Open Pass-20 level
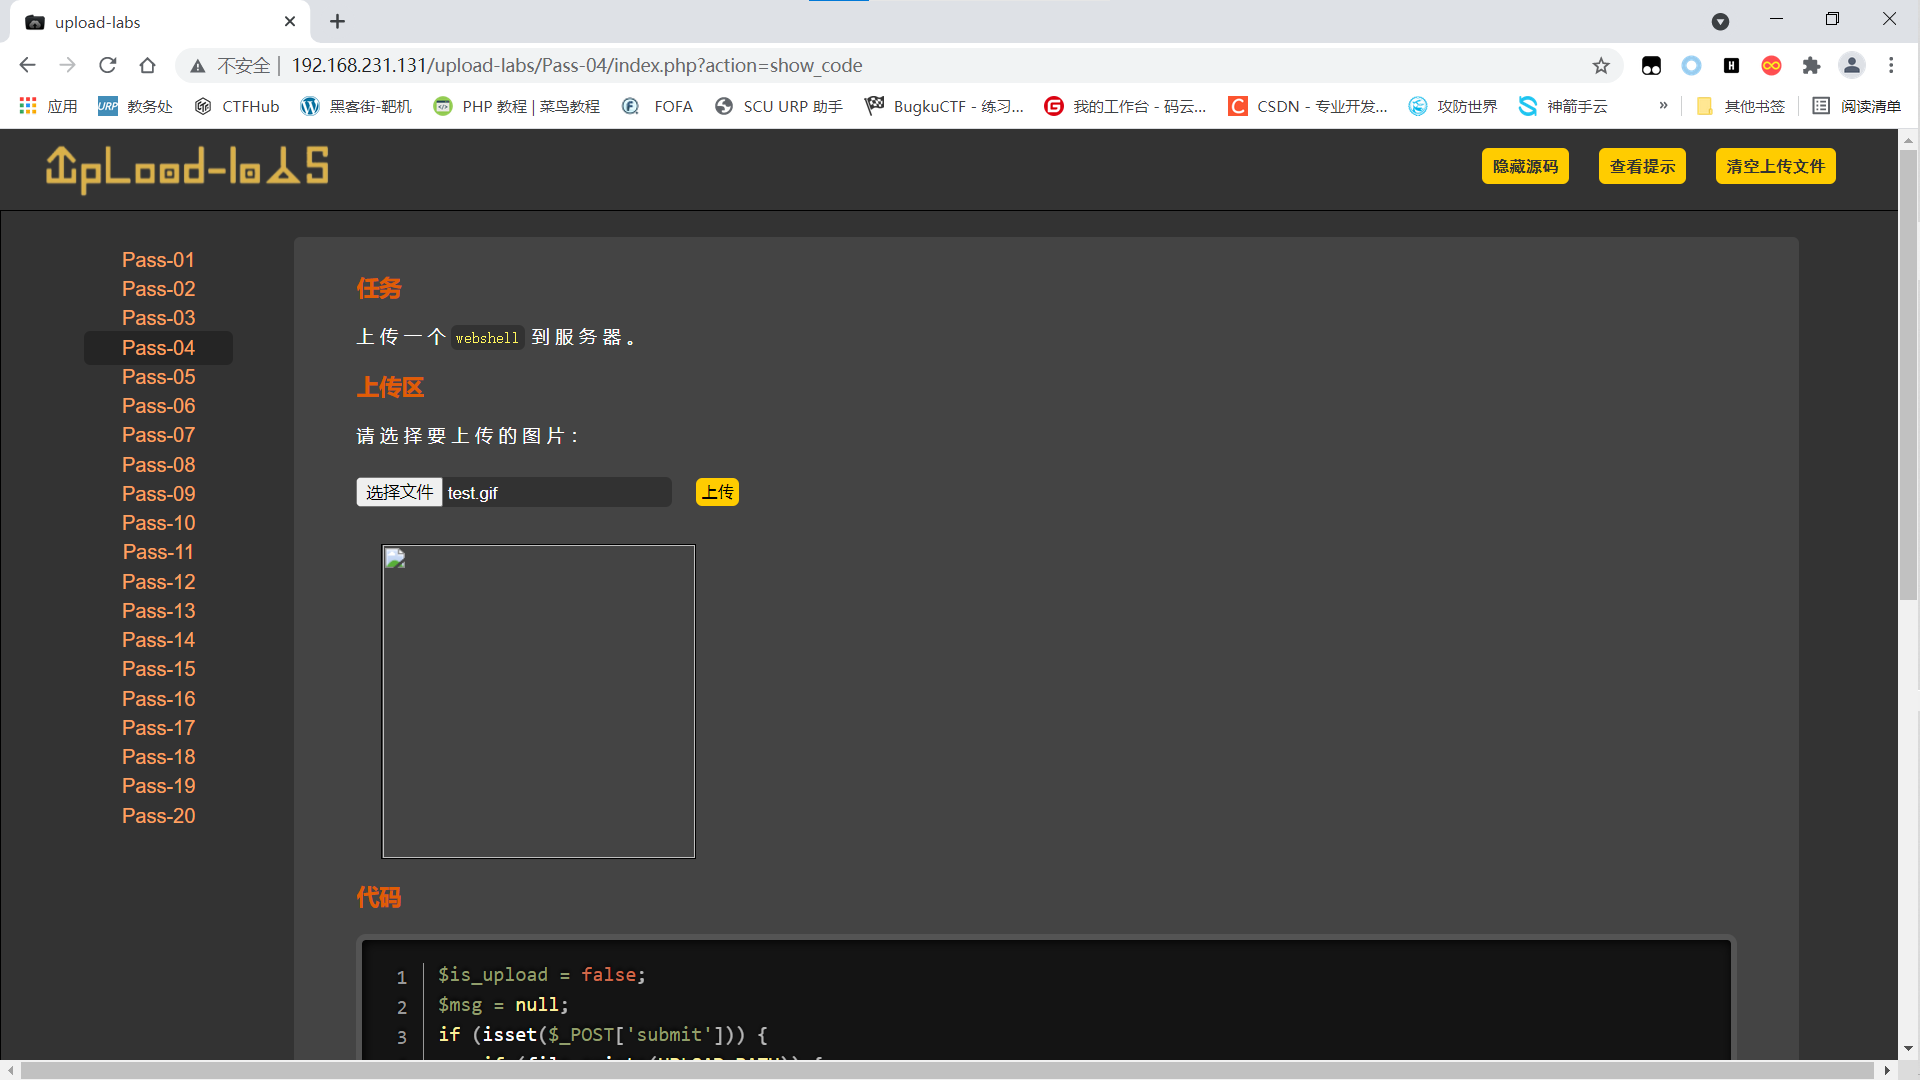This screenshot has width=1920, height=1080. [x=158, y=816]
